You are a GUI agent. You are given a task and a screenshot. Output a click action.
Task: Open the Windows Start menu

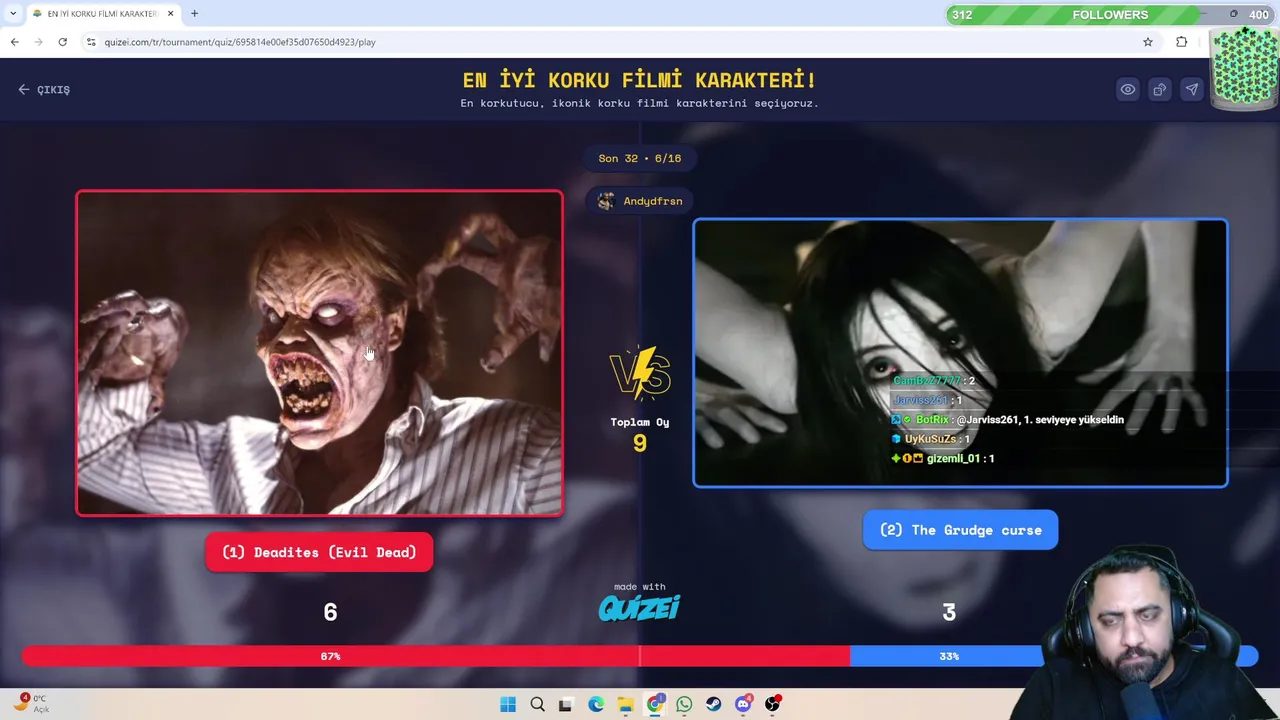point(508,704)
